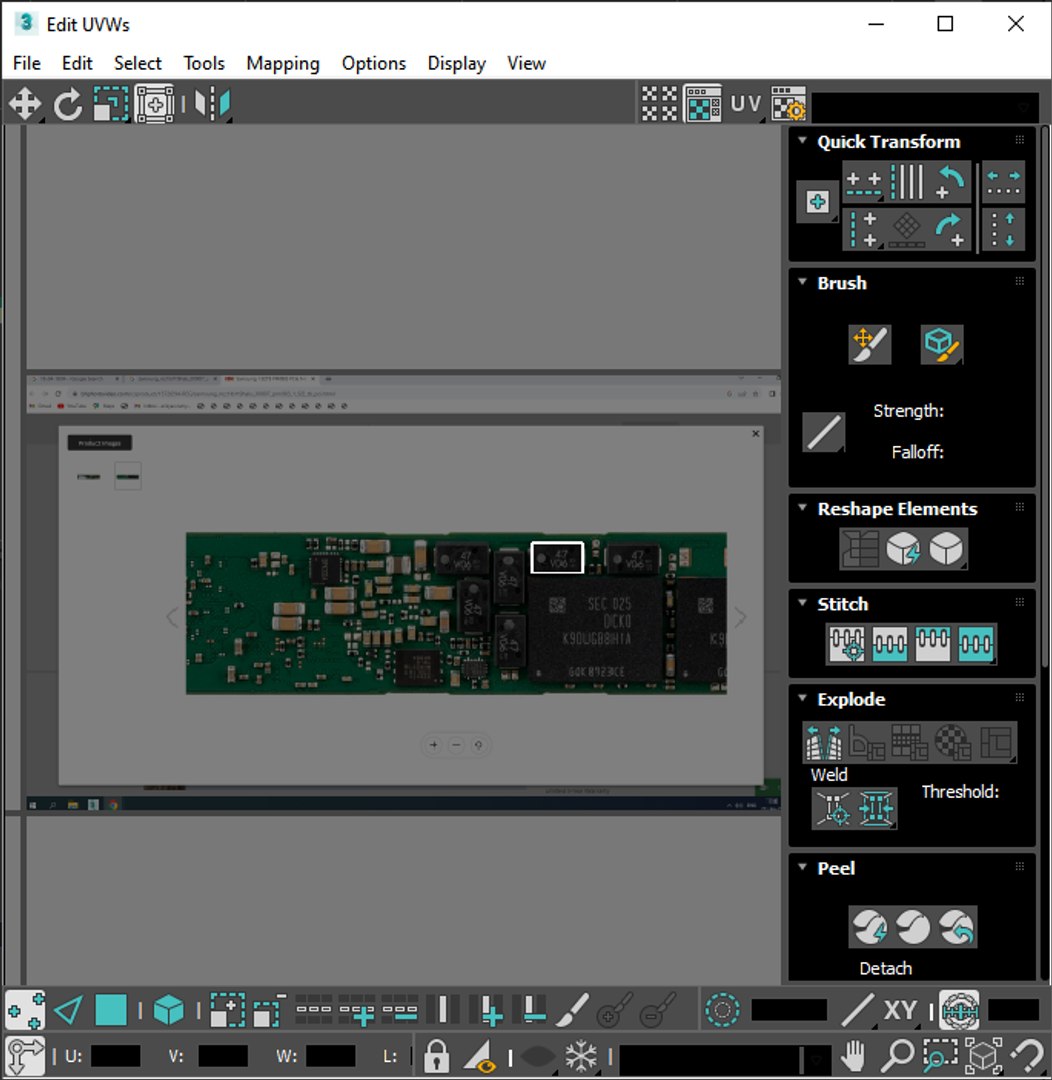Viewport: 1052px width, 1080px height.
Task: Click Space Horizontally in Quick Transform
Action: [x=1003, y=182]
